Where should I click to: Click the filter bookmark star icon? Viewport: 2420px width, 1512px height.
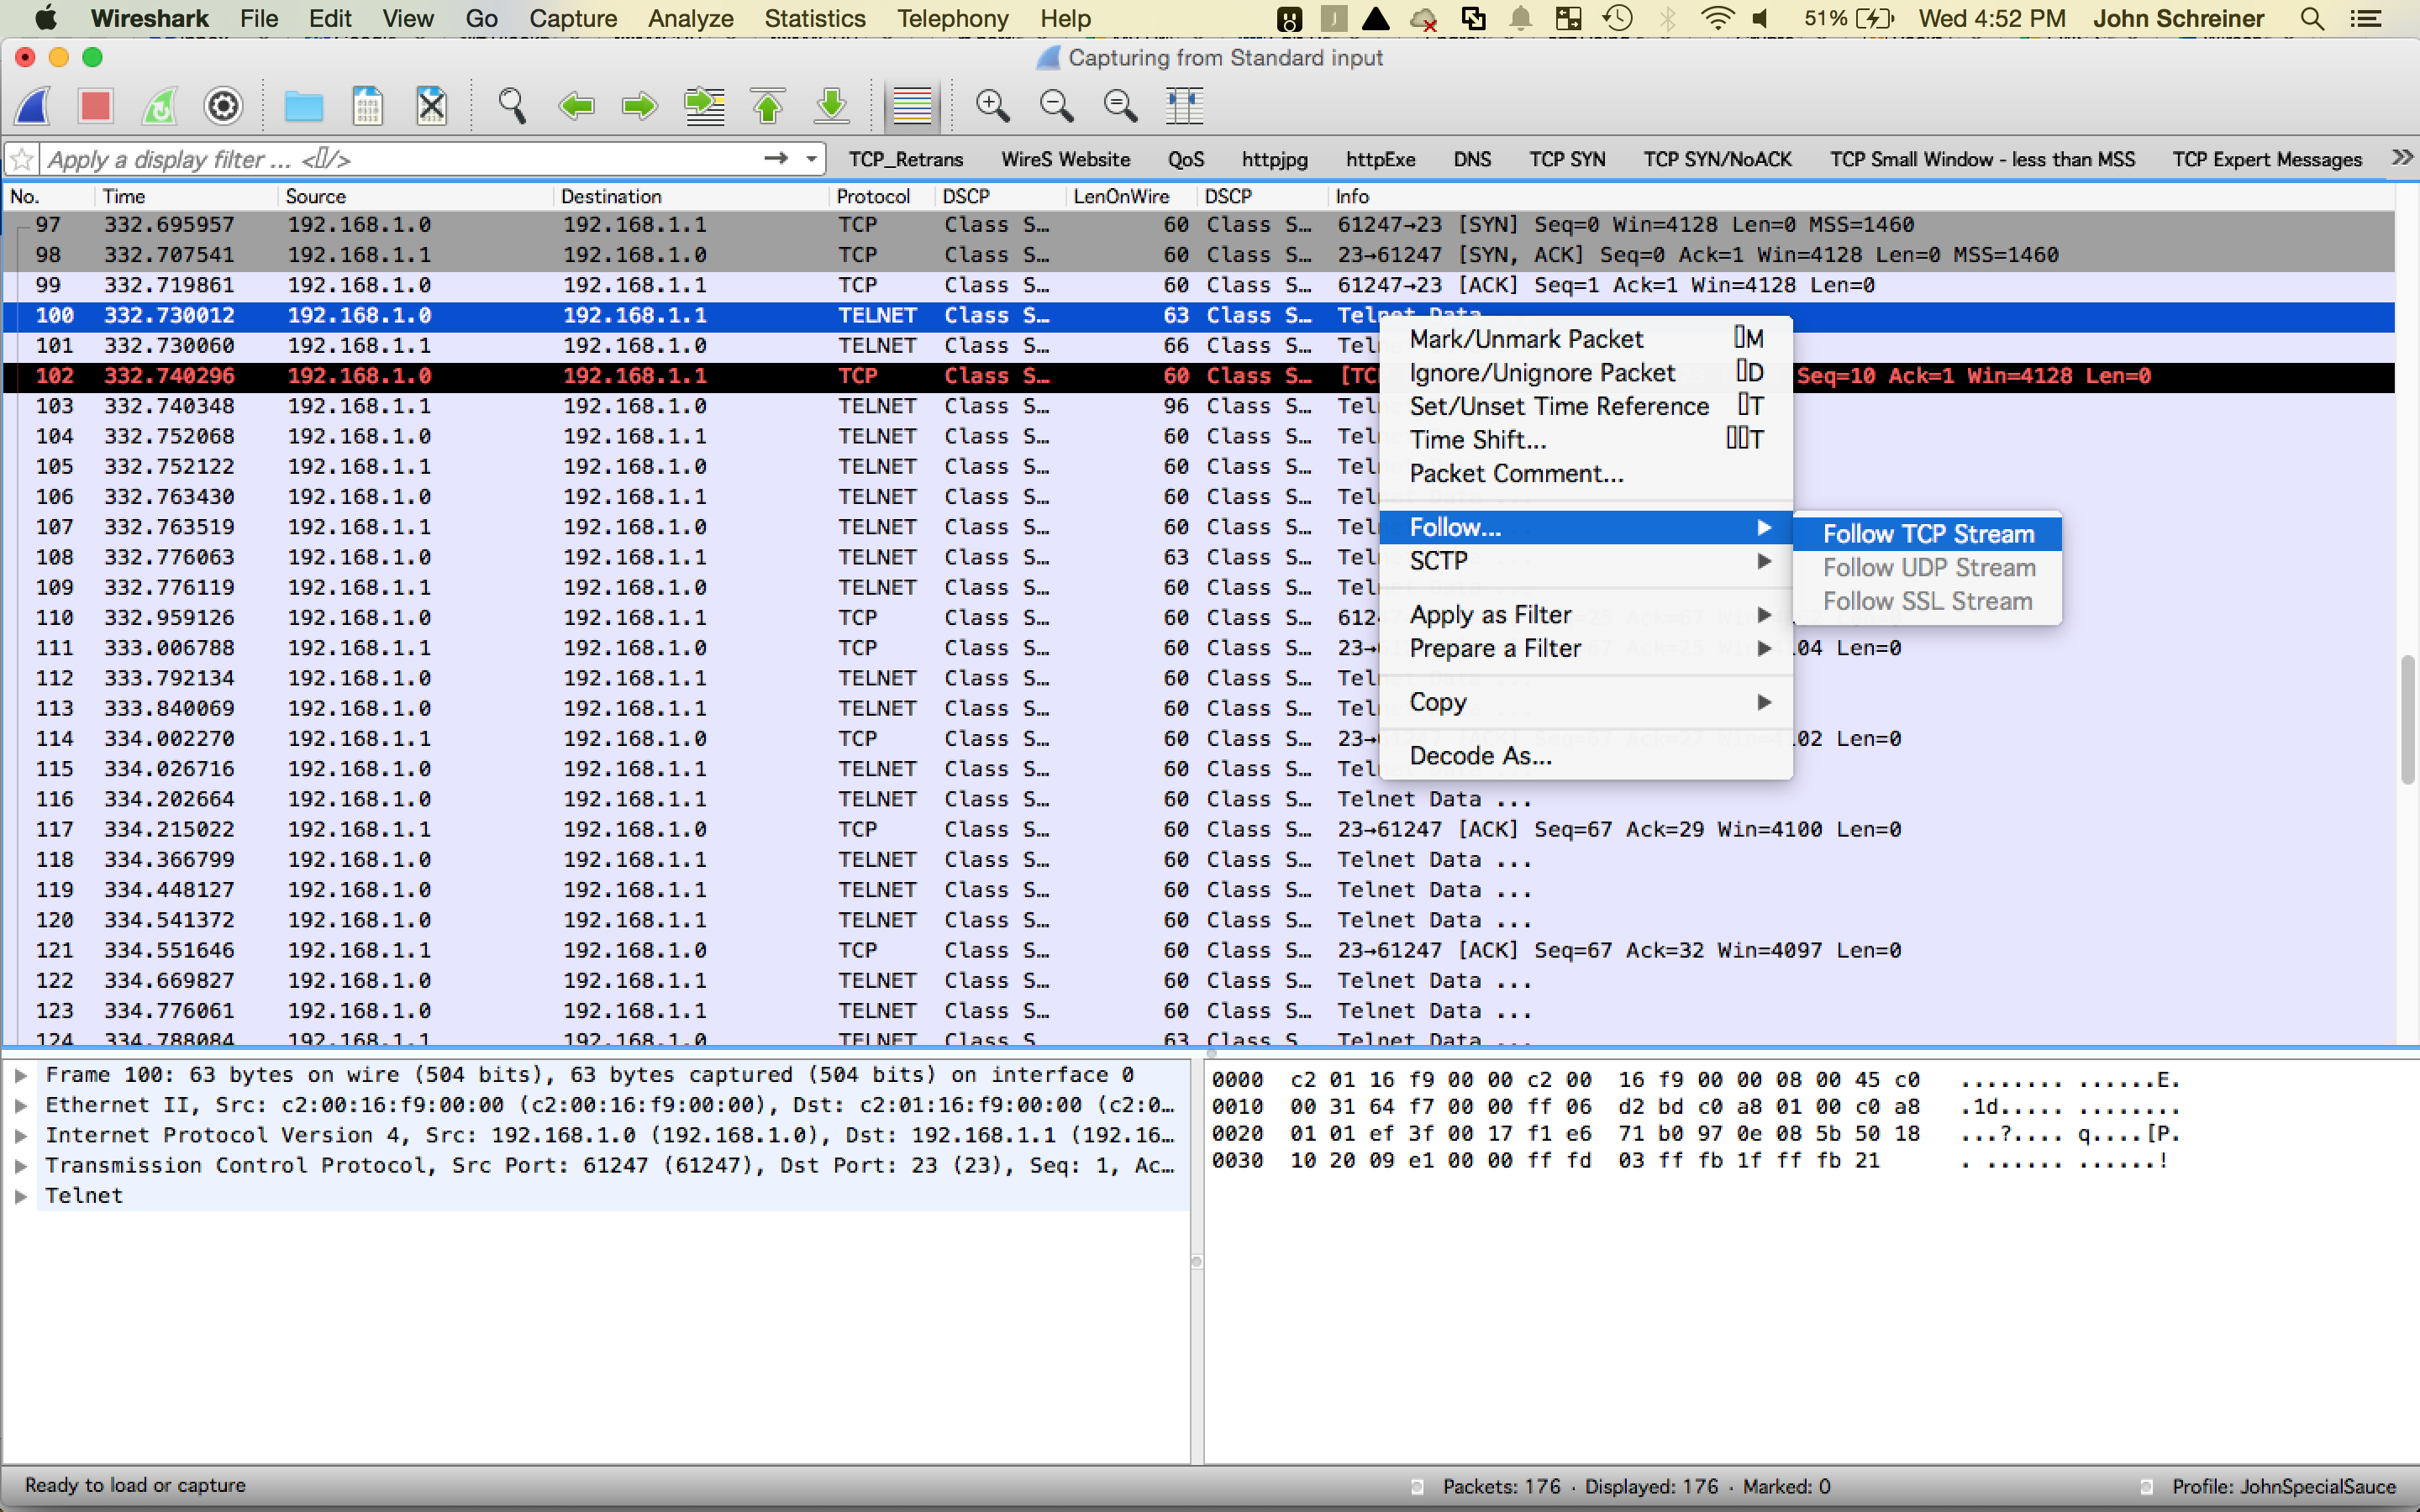click(x=22, y=159)
